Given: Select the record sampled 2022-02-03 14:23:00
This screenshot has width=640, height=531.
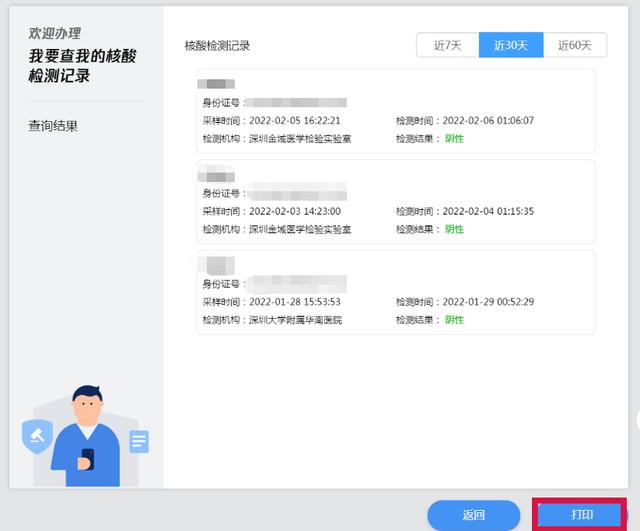Looking at the screenshot, I should coord(395,202).
